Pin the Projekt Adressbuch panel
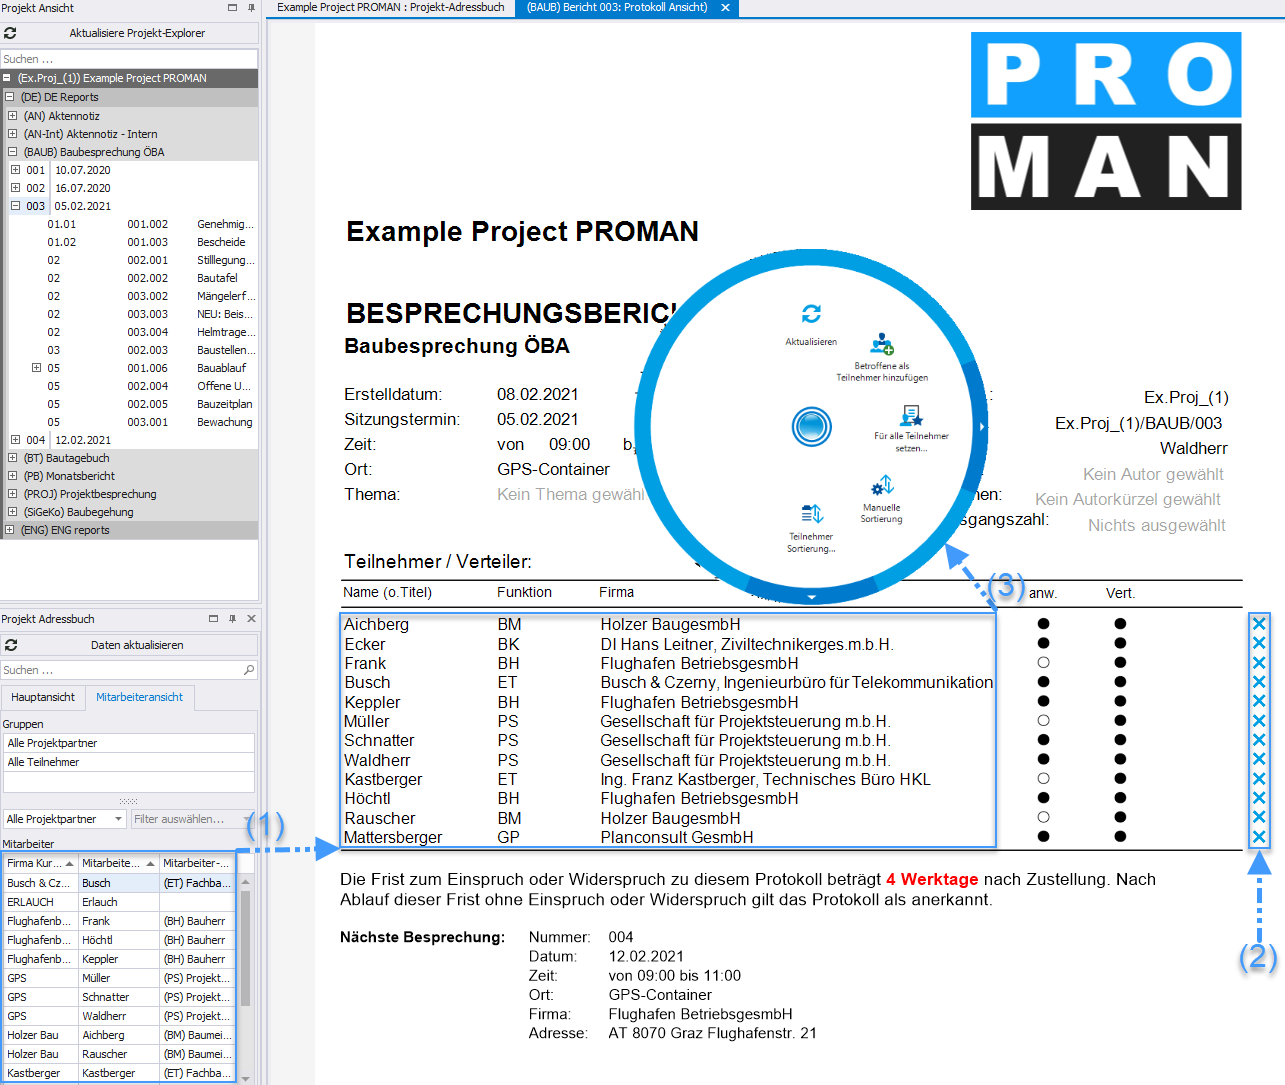This screenshot has width=1285, height=1085. point(232,619)
